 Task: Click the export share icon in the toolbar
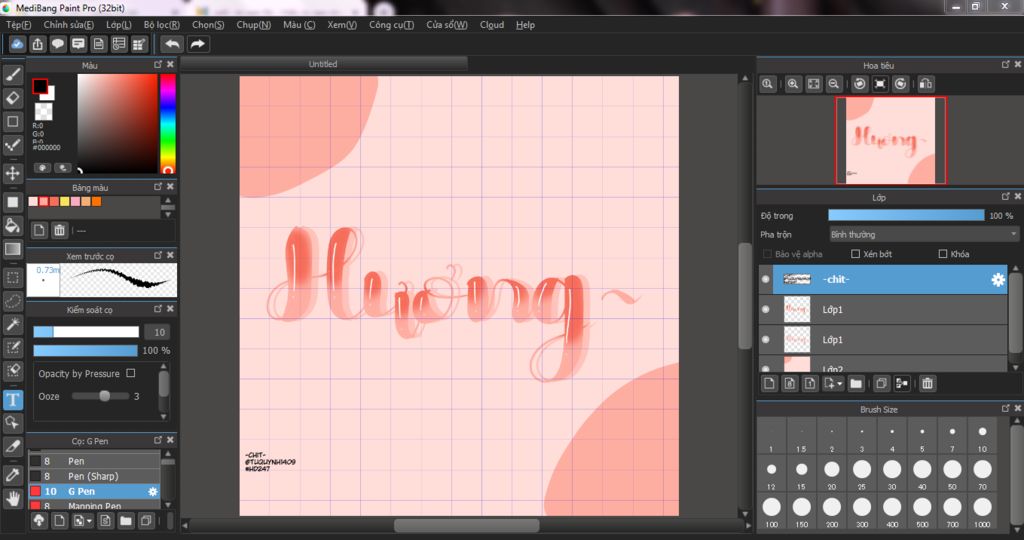coord(37,44)
